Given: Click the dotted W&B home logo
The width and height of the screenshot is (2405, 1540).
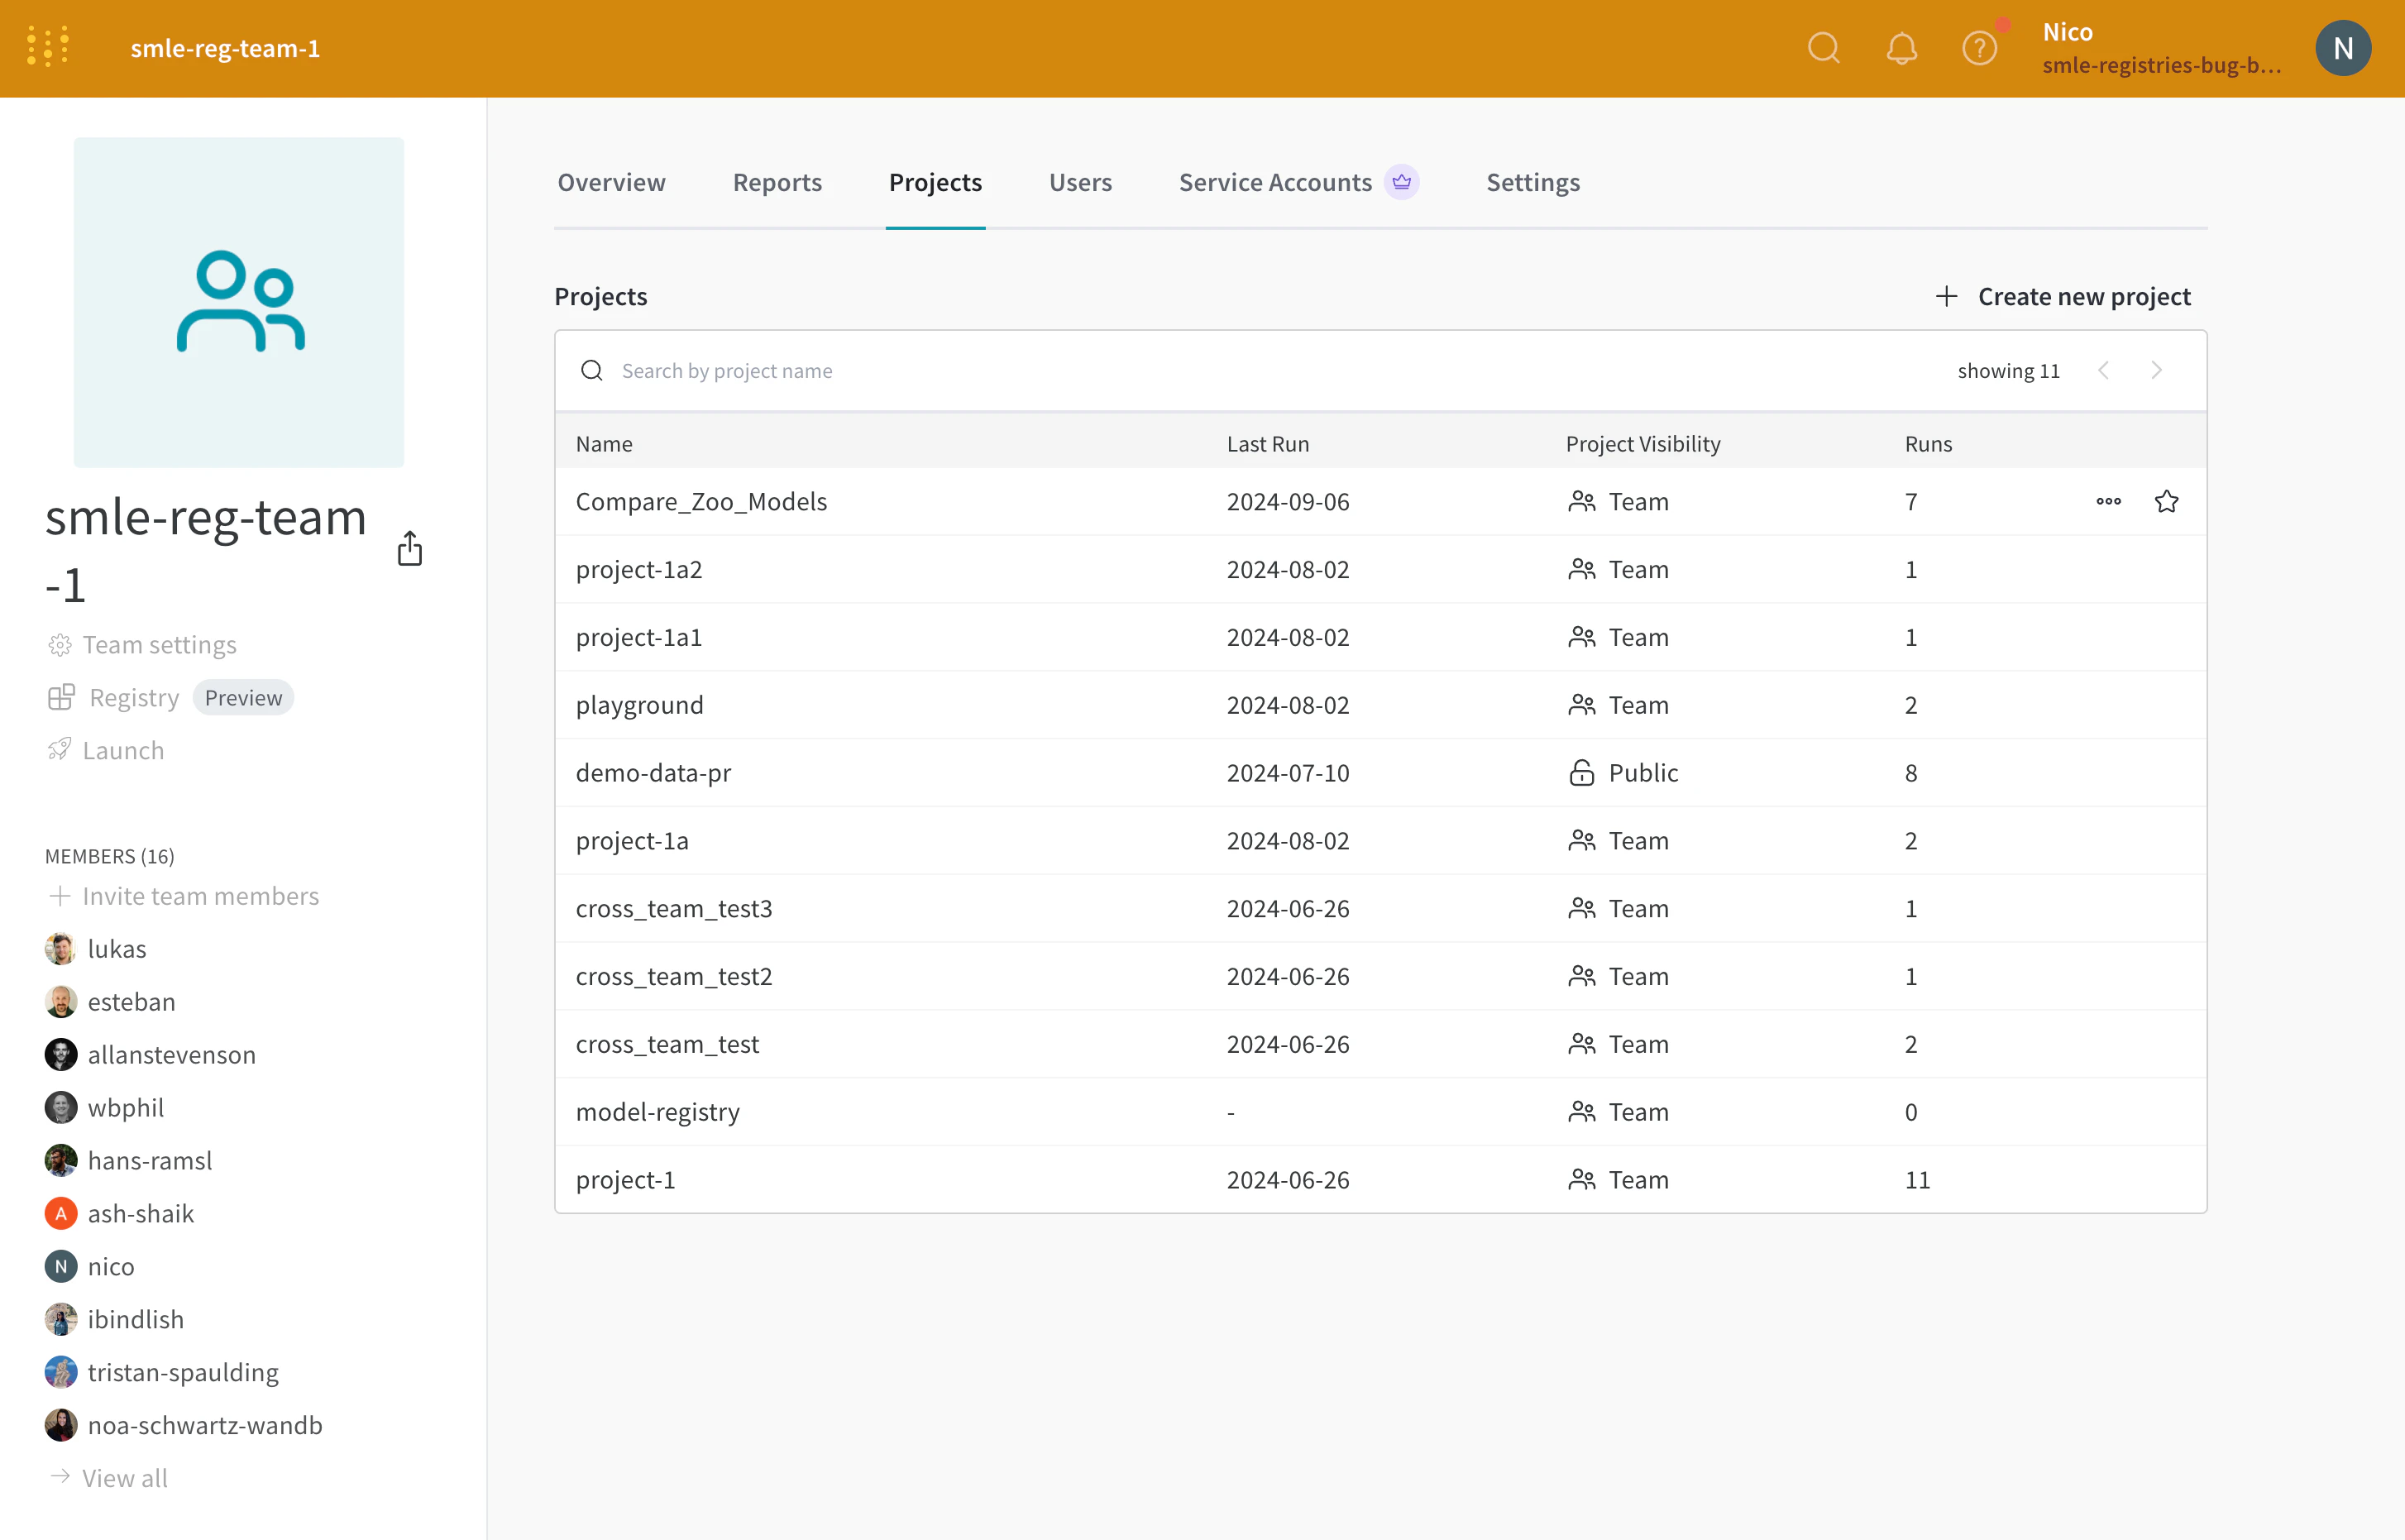Looking at the screenshot, I should click(x=48, y=47).
